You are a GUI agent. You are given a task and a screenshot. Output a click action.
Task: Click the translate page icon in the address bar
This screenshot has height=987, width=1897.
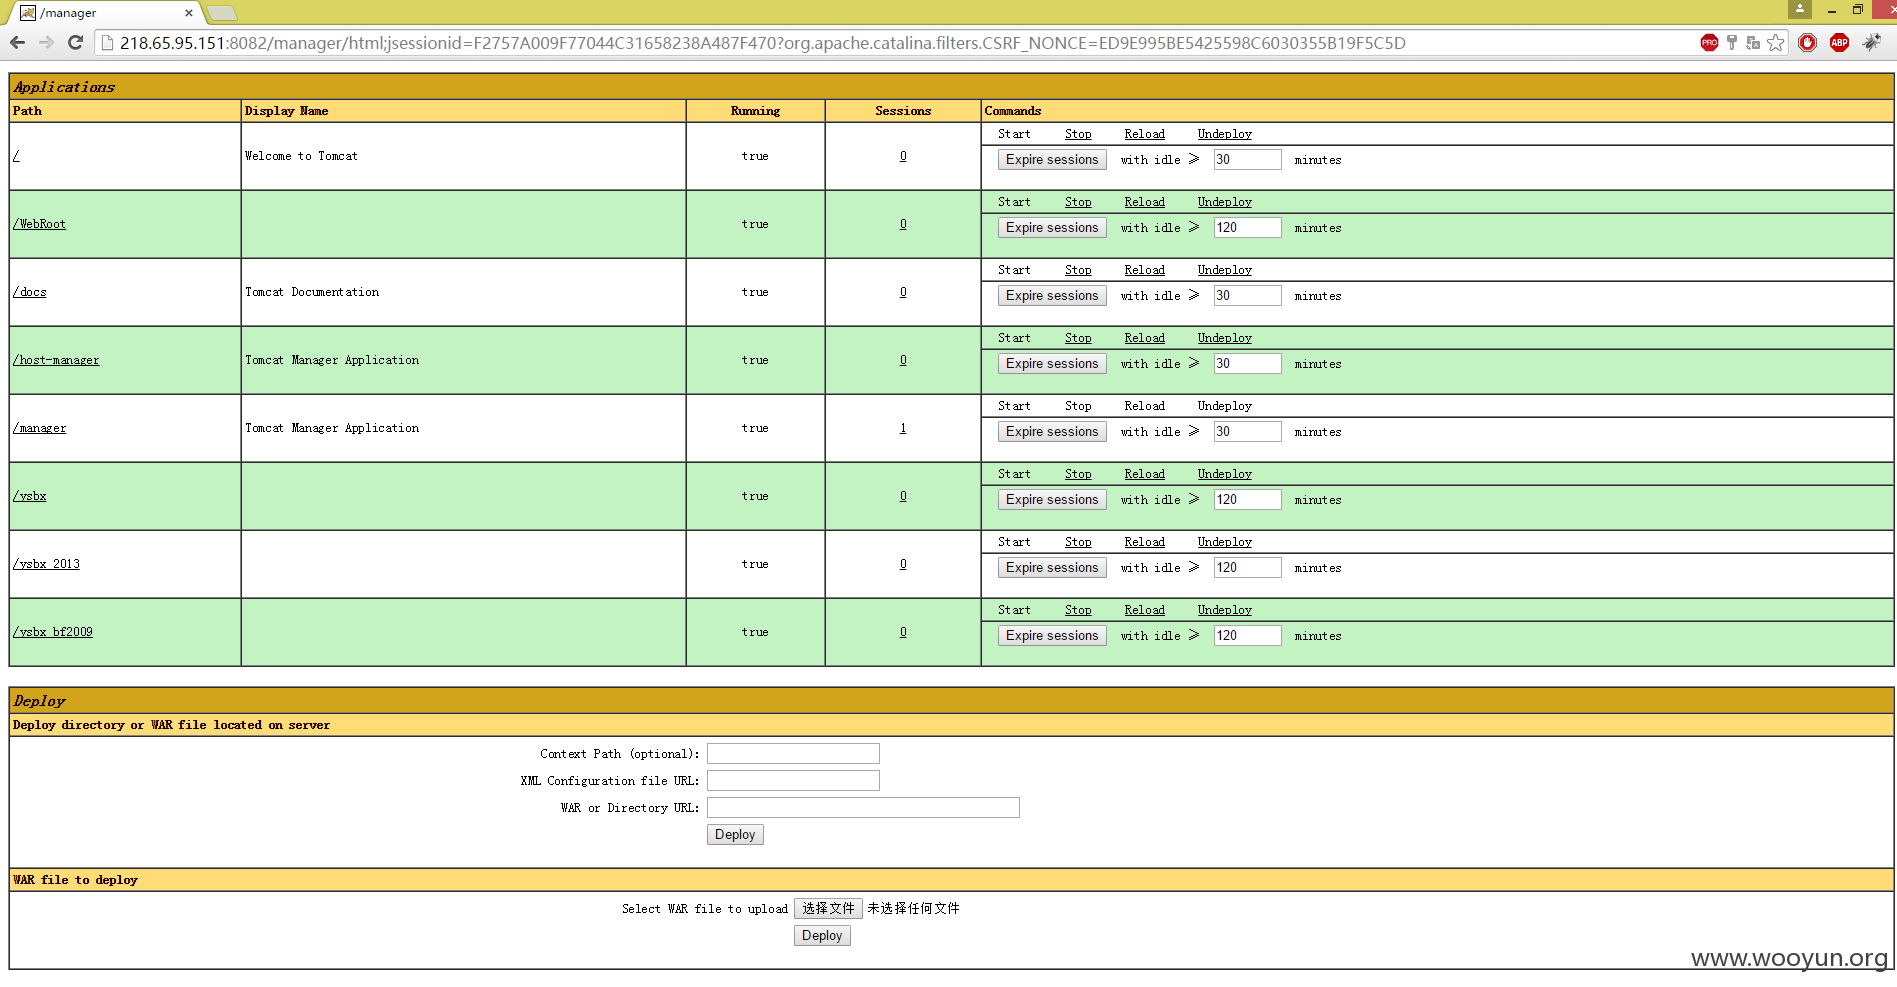pyautogui.click(x=1753, y=42)
